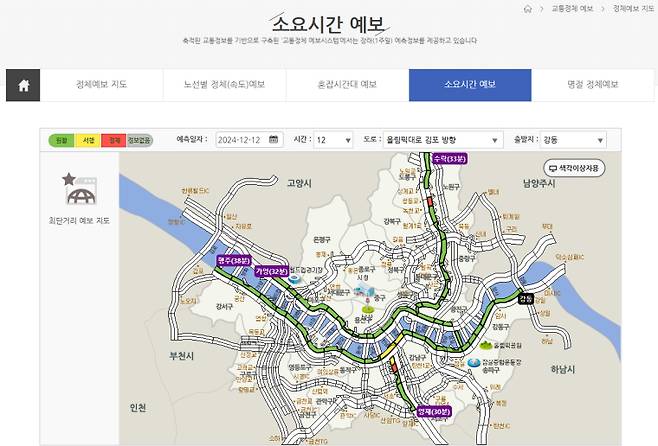Open the 노선별 정체(속도)예보 tab
The image size is (658, 446).
[225, 85]
